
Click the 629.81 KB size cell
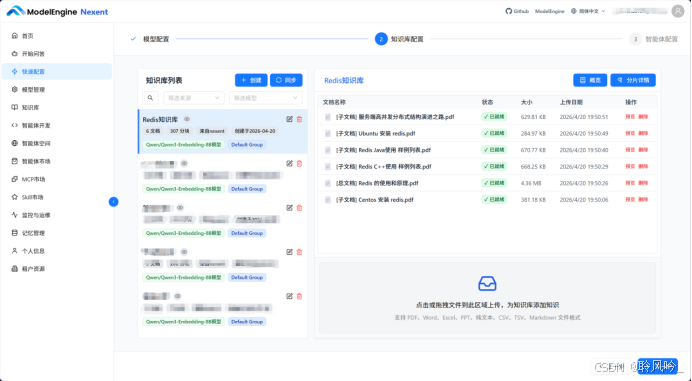pos(533,117)
